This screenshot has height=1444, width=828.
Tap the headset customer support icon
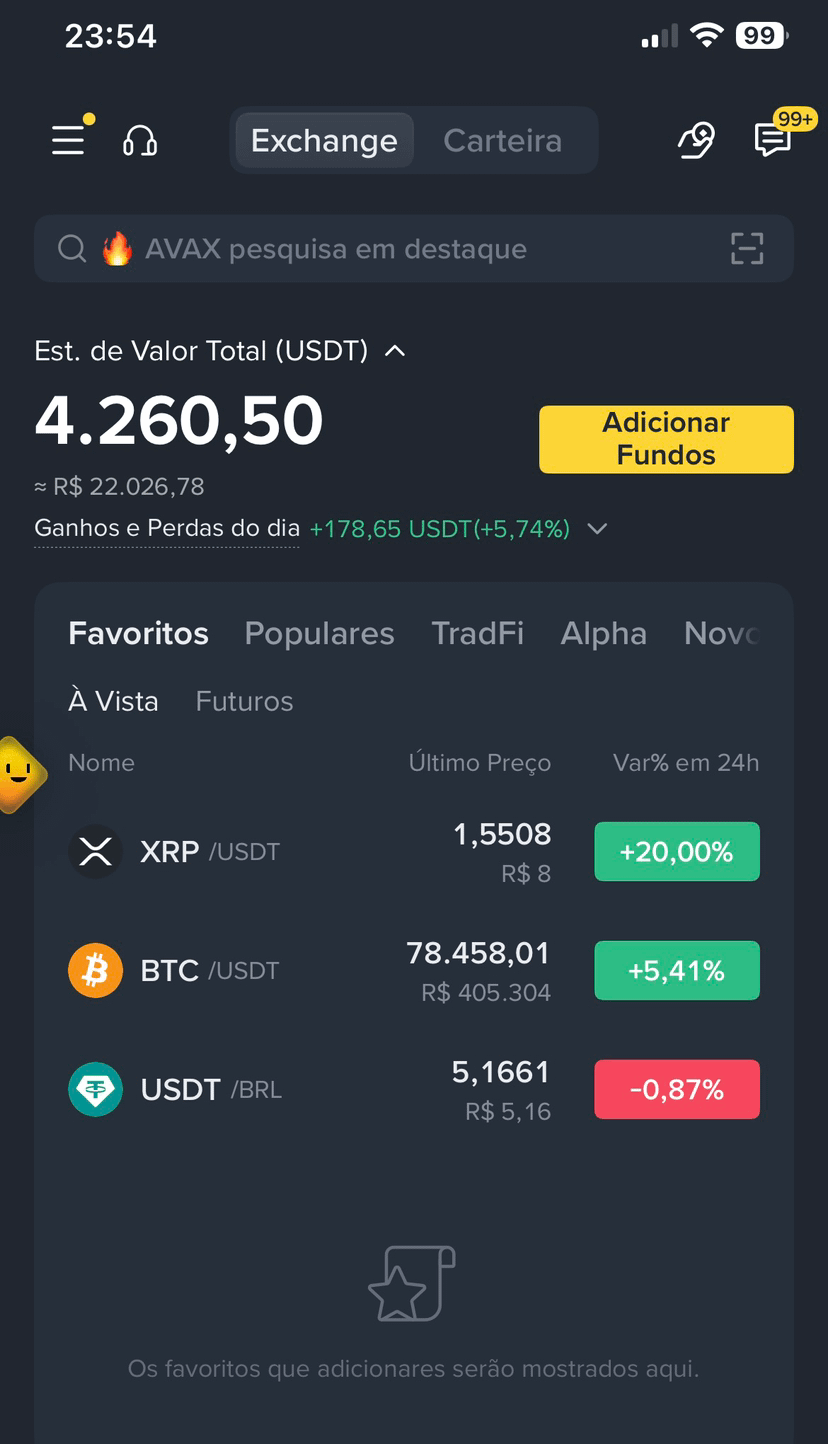point(140,141)
